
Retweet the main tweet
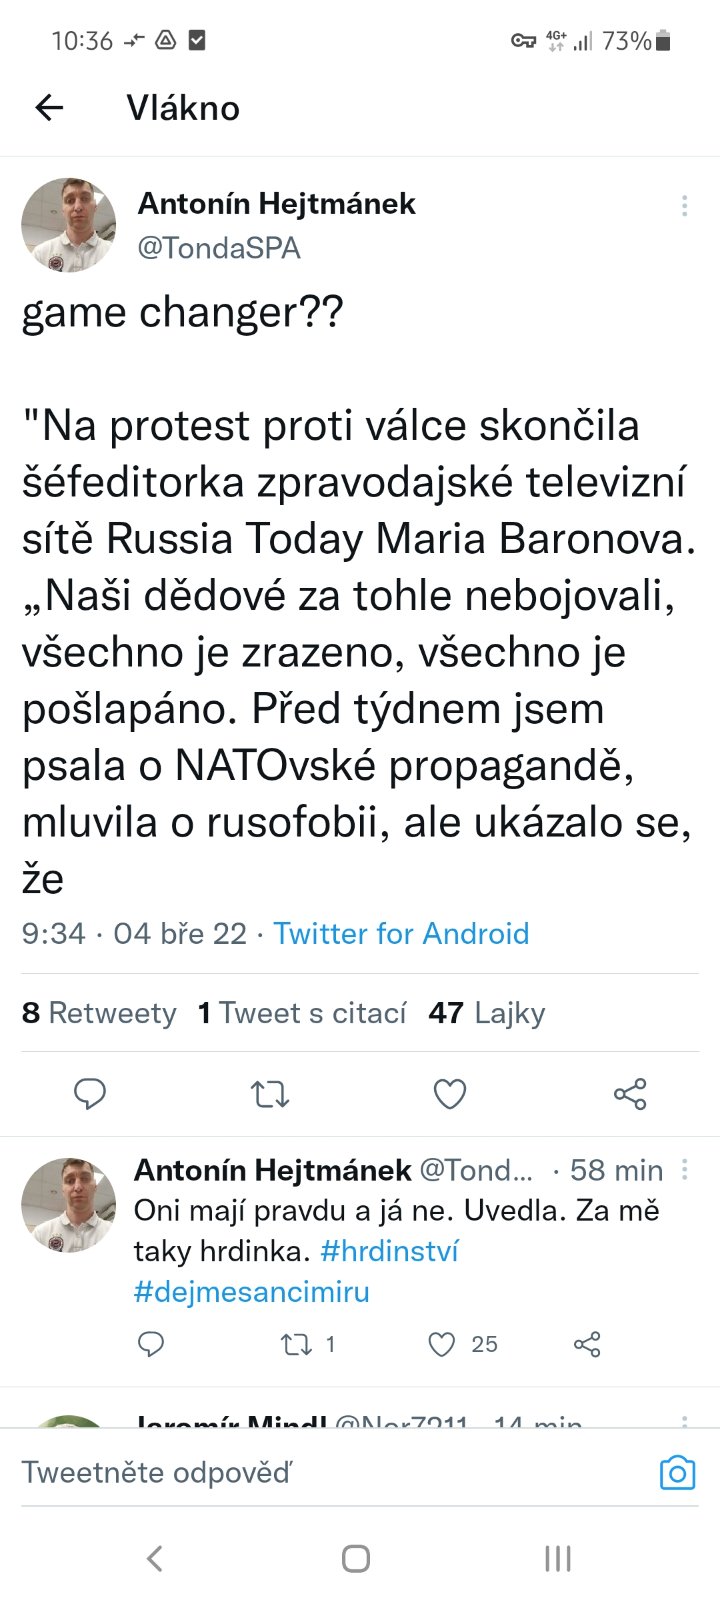click(x=270, y=1094)
